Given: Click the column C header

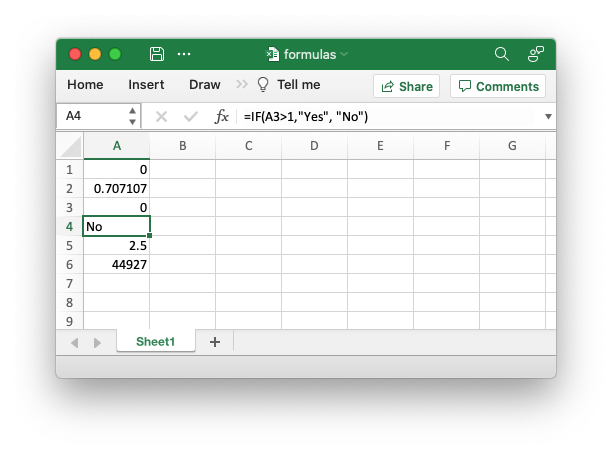Looking at the screenshot, I should pyautogui.click(x=248, y=146).
